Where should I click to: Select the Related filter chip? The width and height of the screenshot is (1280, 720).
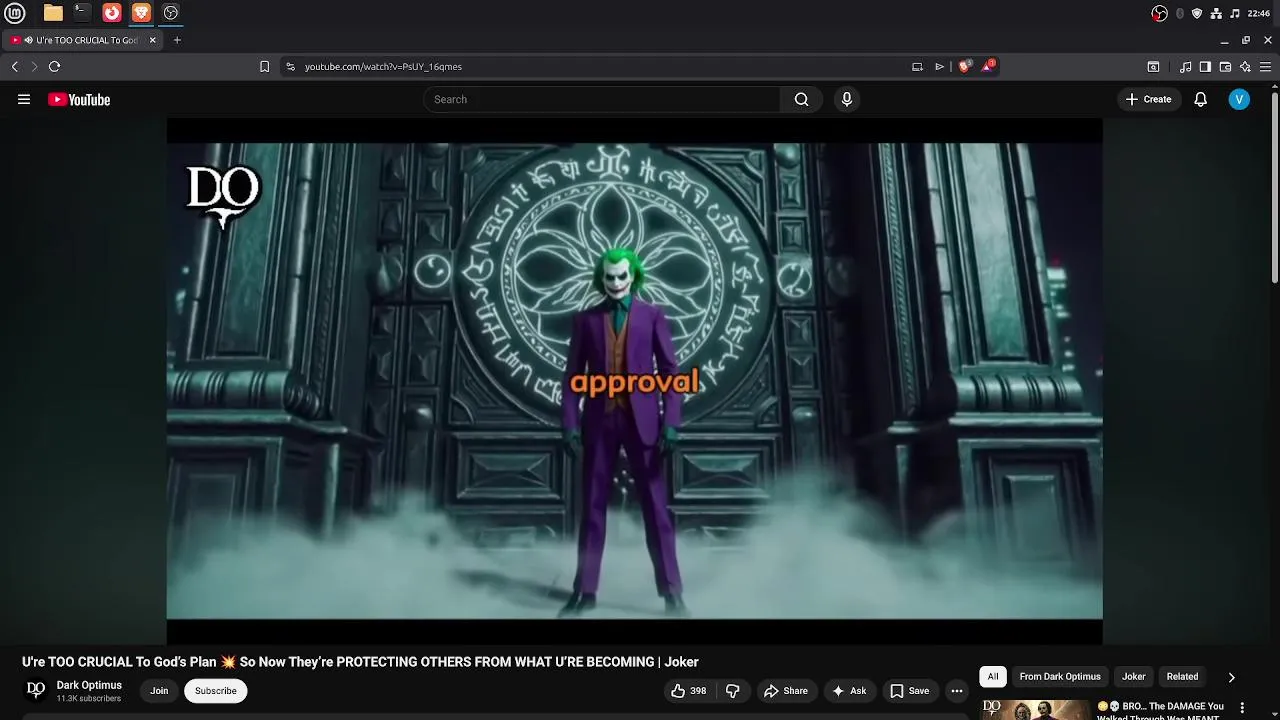[x=1182, y=677]
